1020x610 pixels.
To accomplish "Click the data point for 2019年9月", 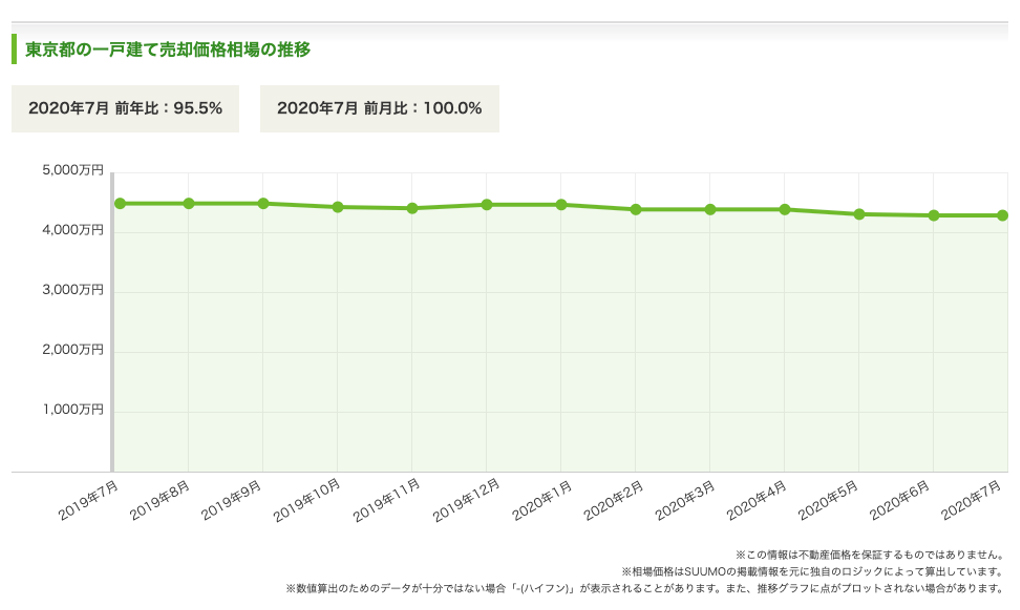I will (263, 204).
